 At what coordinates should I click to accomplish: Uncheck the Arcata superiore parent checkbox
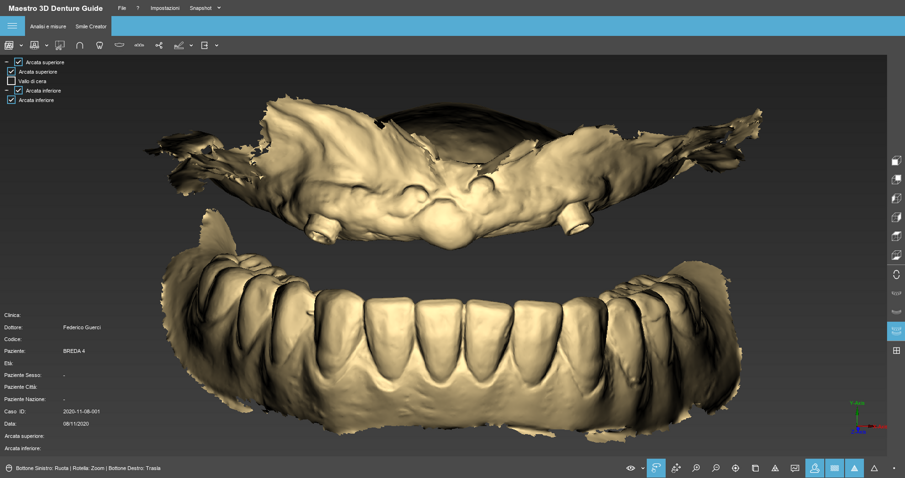point(18,62)
